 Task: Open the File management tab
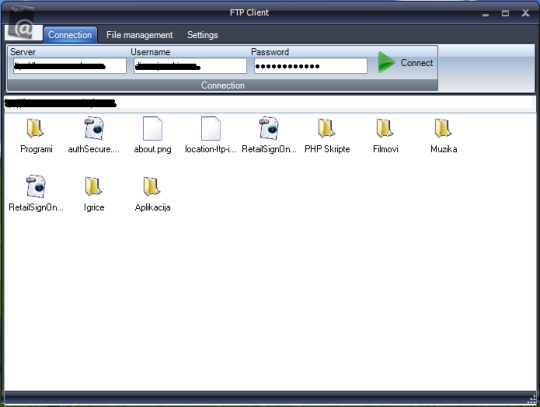139,35
